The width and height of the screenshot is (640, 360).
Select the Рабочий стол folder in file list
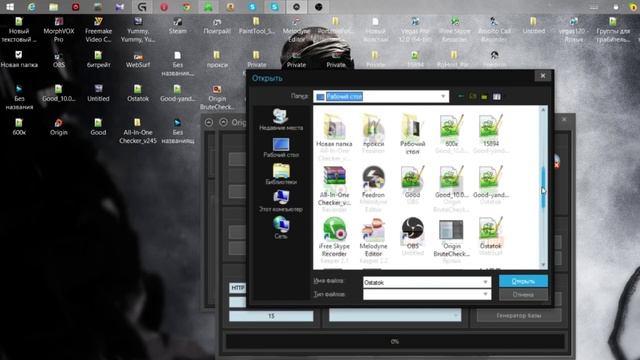(412, 134)
